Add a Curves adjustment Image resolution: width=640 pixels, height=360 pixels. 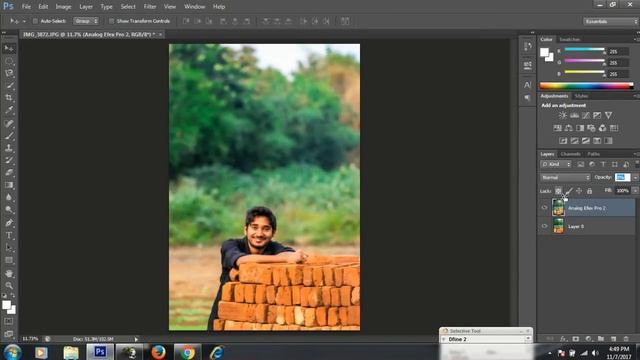586,116
